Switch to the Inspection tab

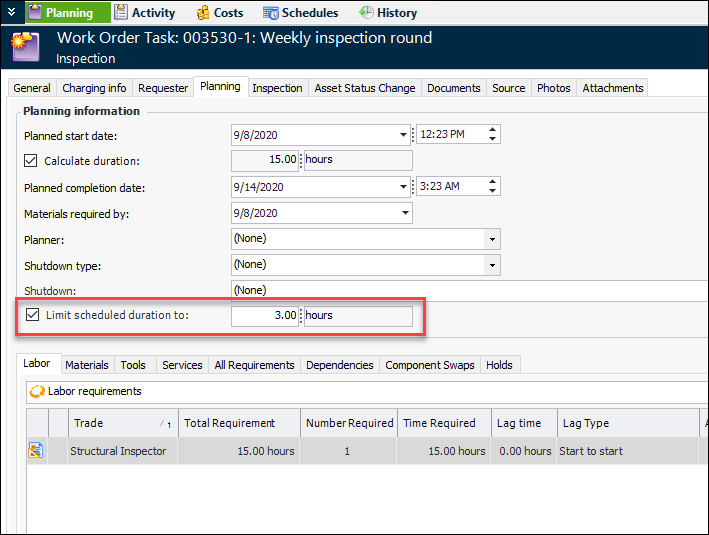tap(277, 88)
